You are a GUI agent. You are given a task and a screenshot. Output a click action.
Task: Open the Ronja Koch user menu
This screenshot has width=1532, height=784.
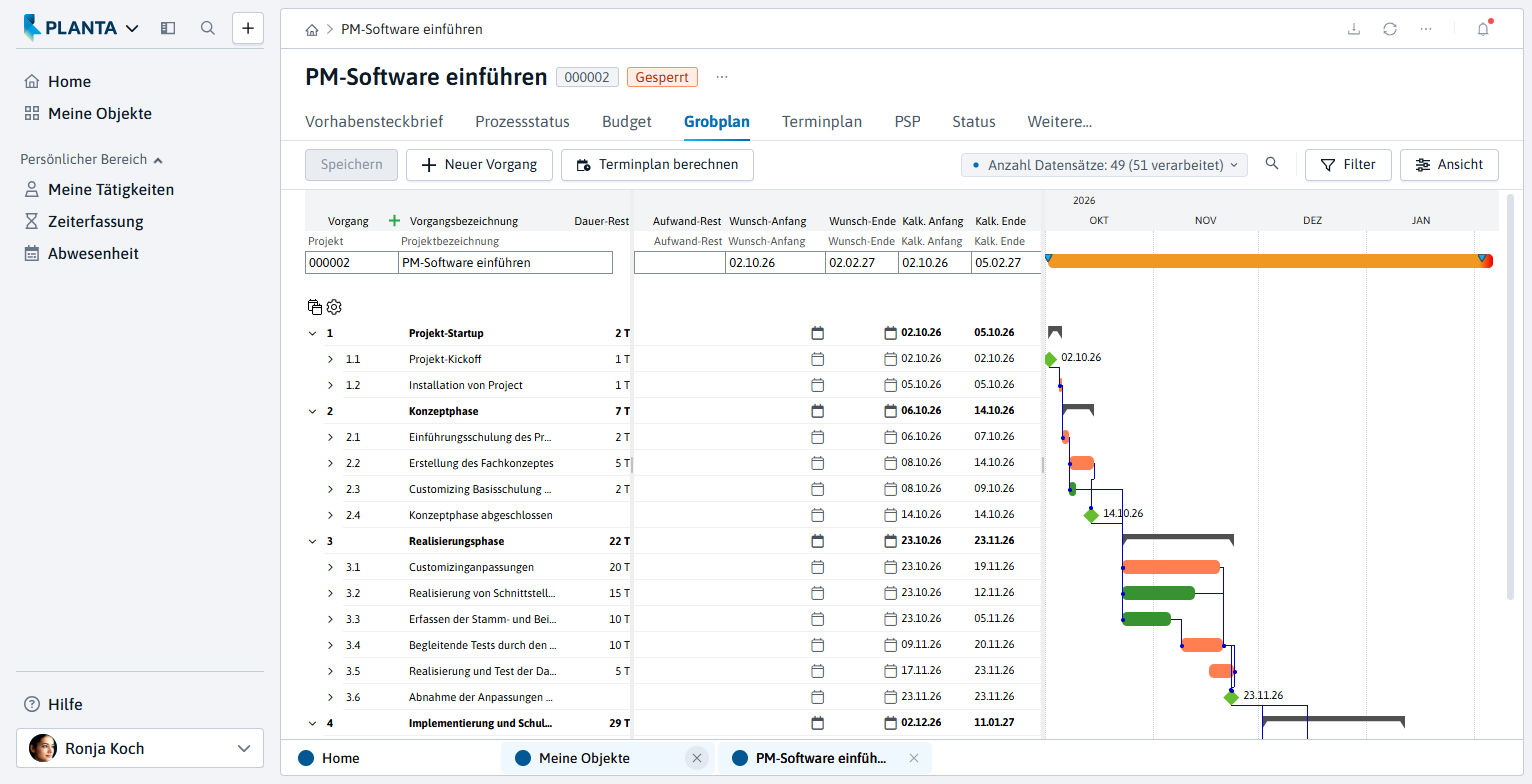140,748
